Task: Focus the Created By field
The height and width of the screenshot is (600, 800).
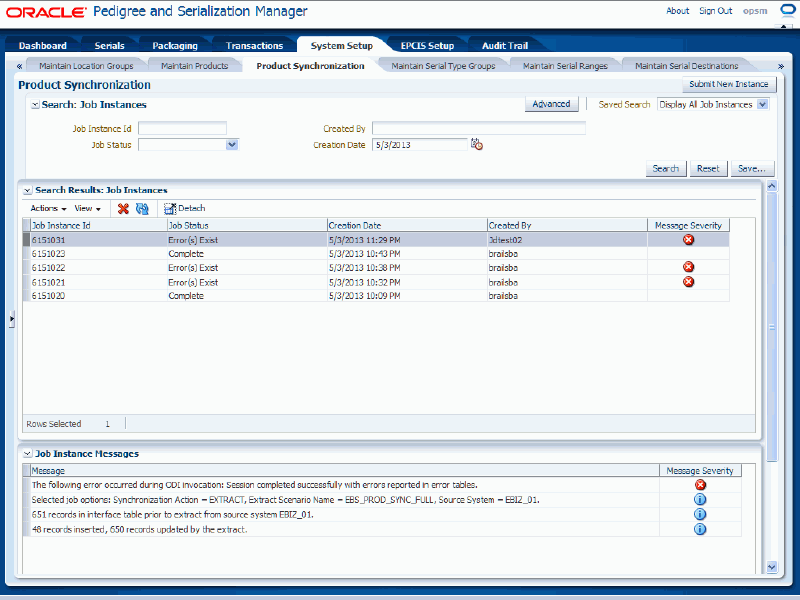Action: [479, 128]
